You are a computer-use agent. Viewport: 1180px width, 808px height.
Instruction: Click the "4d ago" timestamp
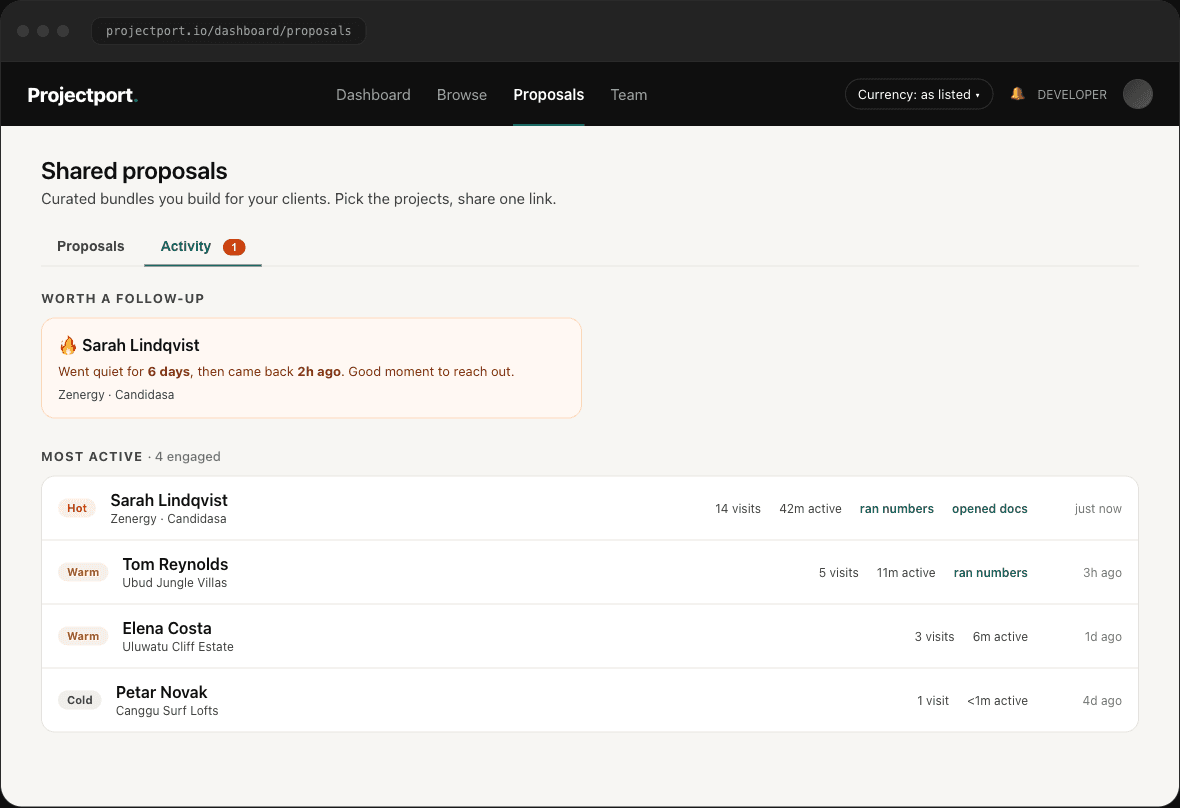pos(1102,700)
